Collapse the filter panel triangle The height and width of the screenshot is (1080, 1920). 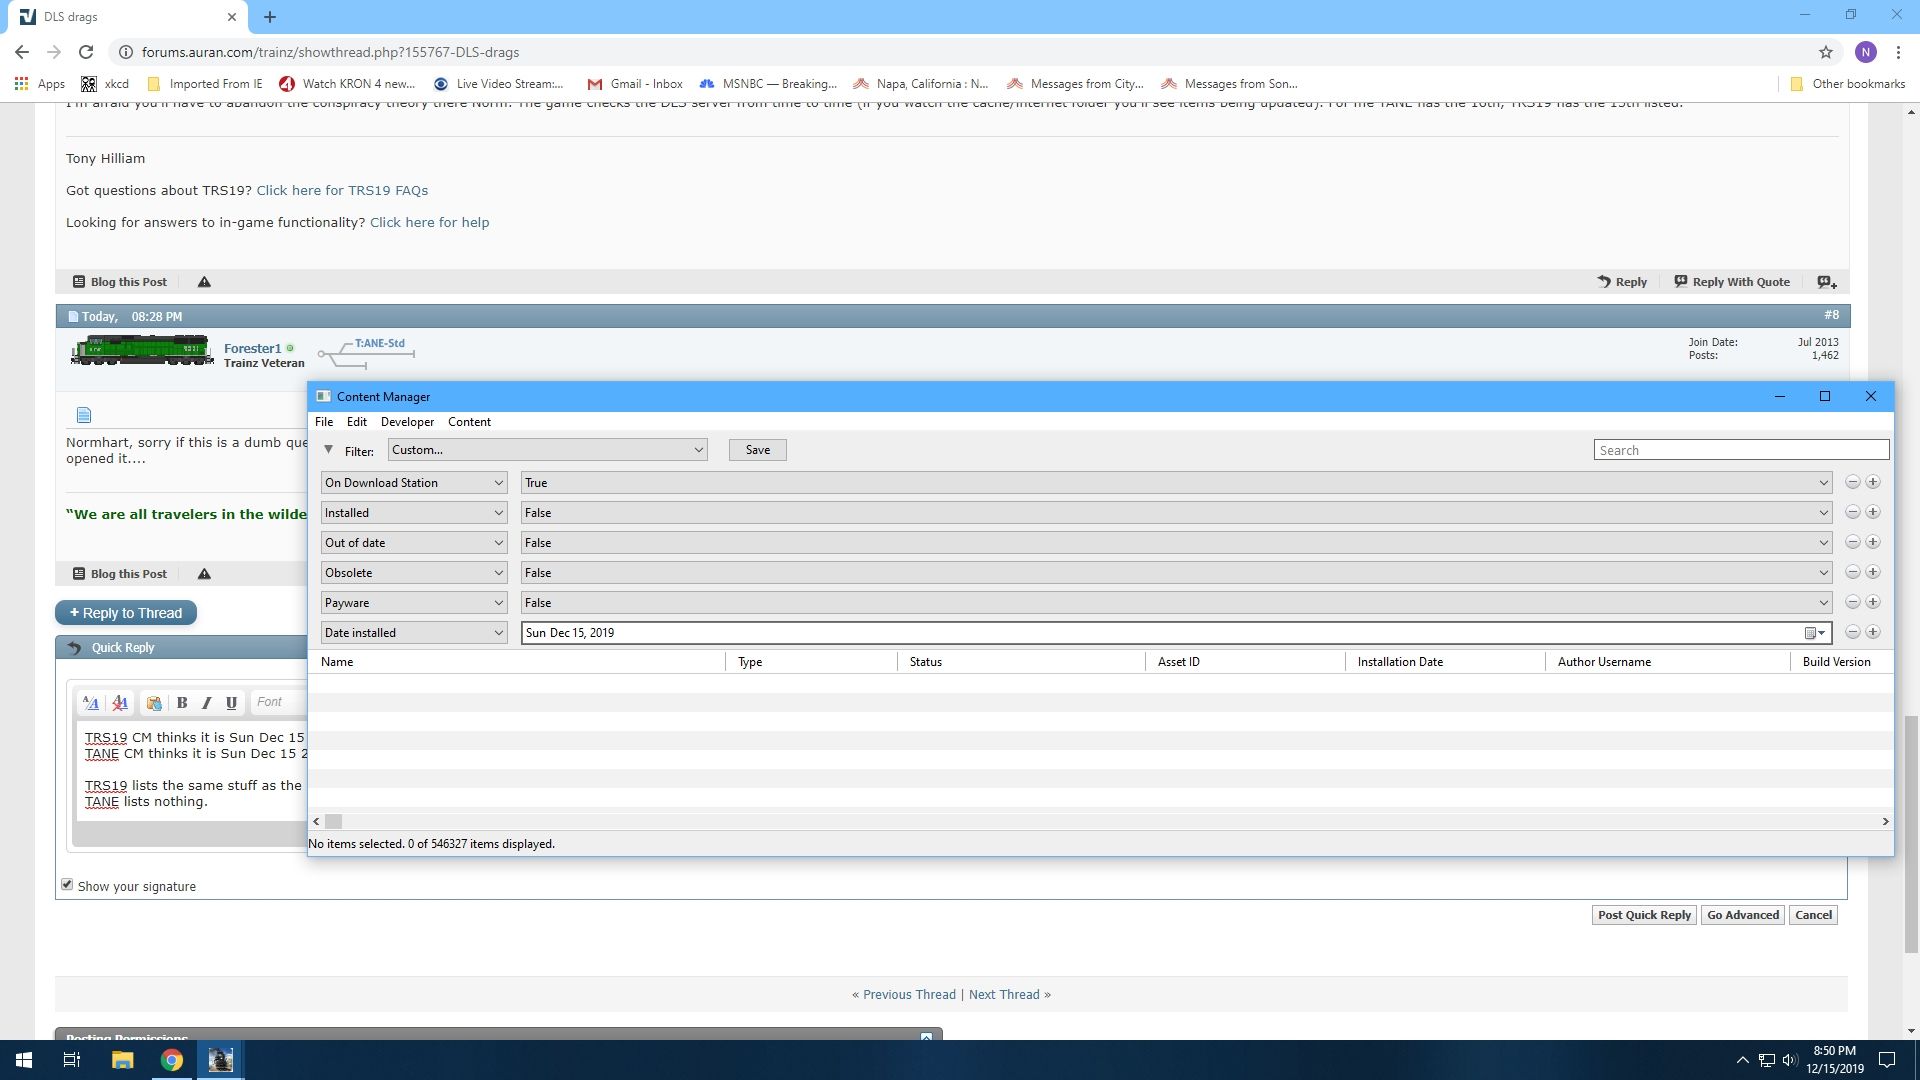point(328,450)
